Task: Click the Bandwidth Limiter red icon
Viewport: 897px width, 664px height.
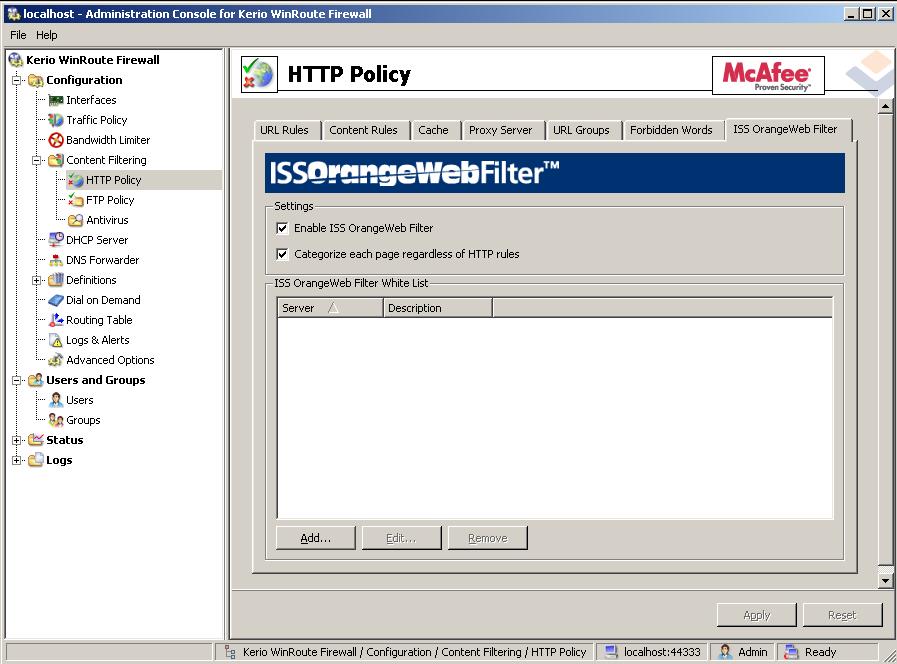Action: (55, 140)
